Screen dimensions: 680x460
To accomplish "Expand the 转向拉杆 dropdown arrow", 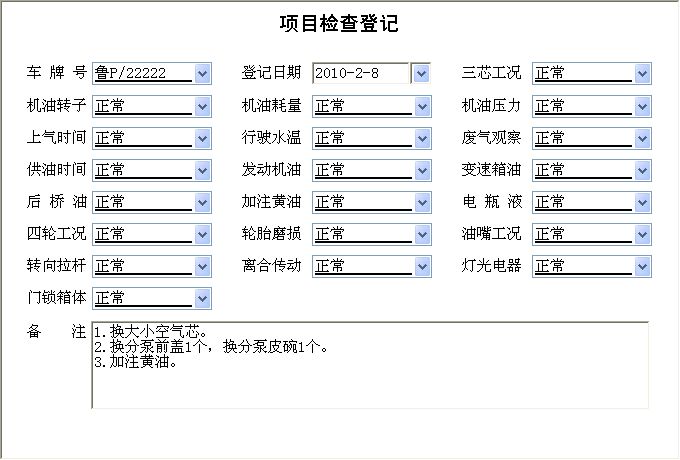I will point(203,267).
